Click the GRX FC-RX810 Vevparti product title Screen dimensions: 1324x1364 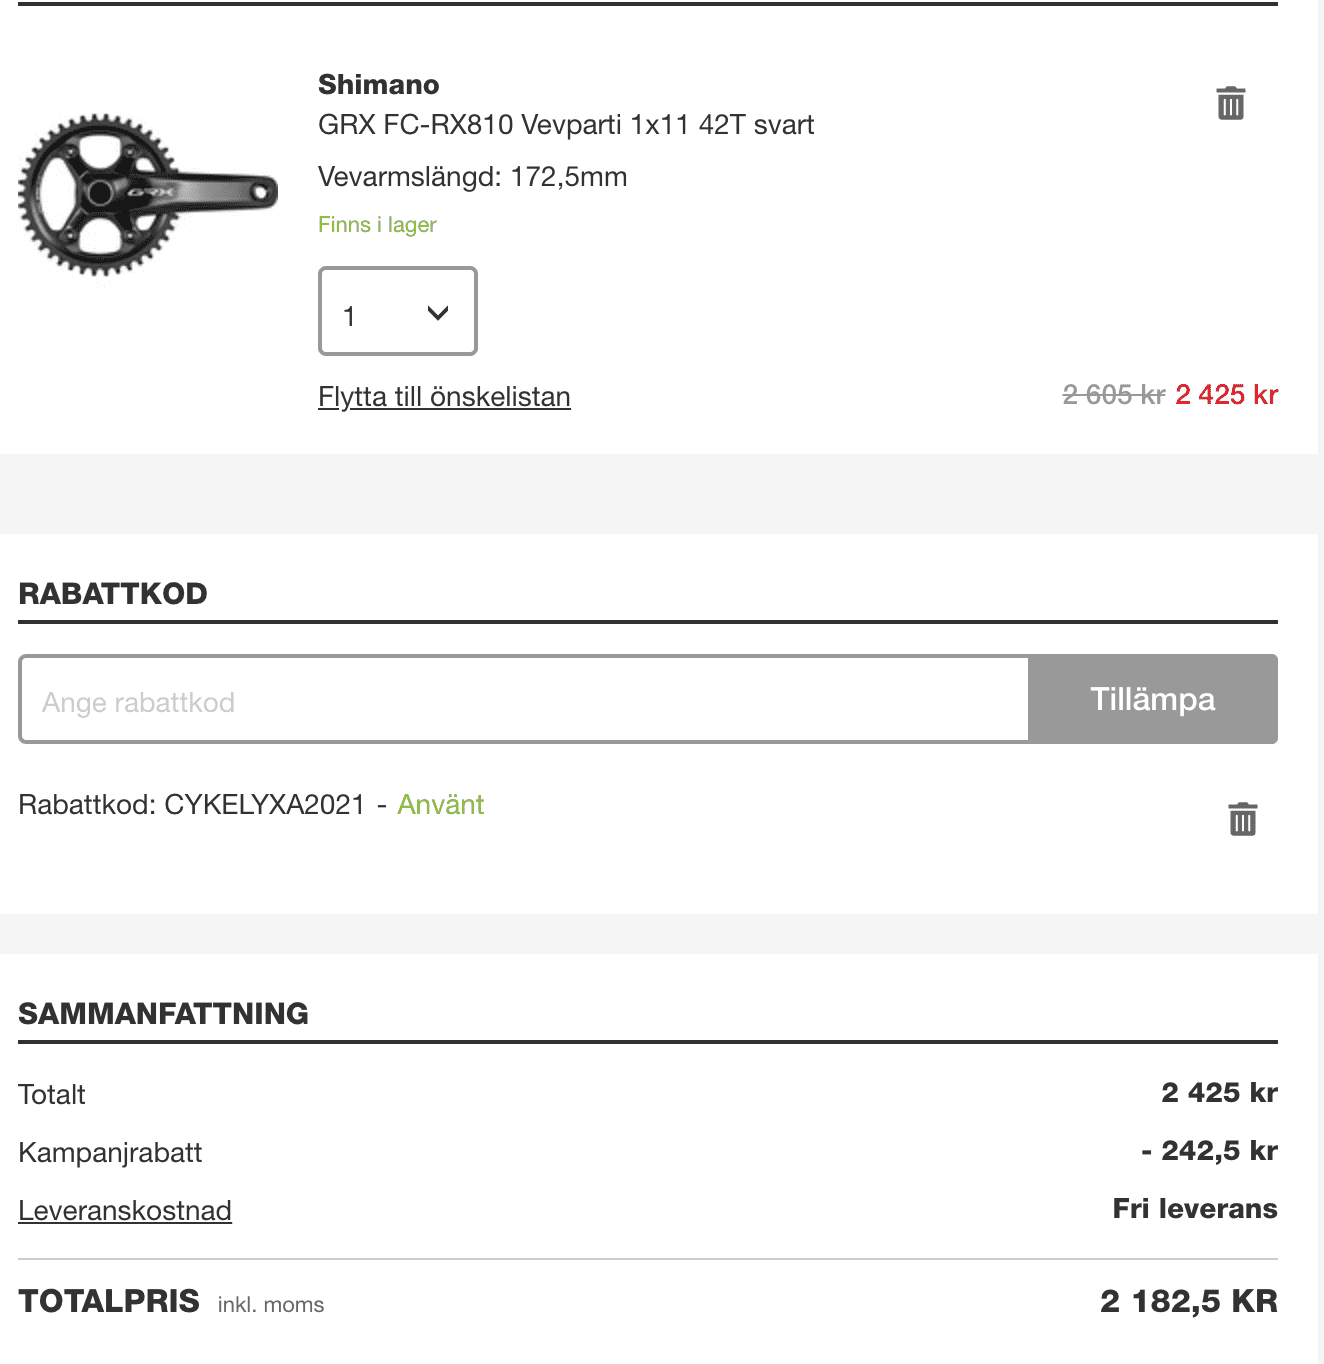pyautogui.click(x=566, y=125)
